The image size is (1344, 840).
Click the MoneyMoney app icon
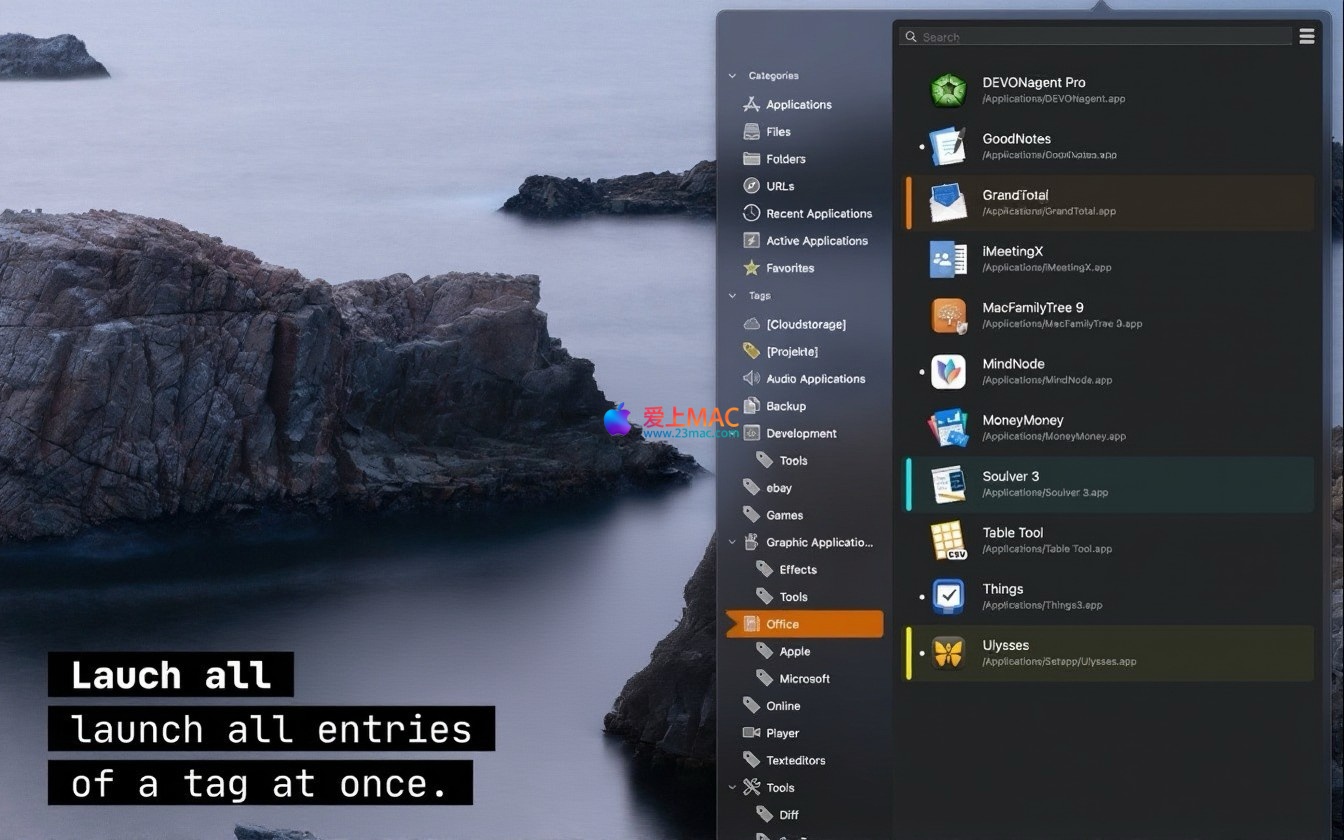coord(947,428)
